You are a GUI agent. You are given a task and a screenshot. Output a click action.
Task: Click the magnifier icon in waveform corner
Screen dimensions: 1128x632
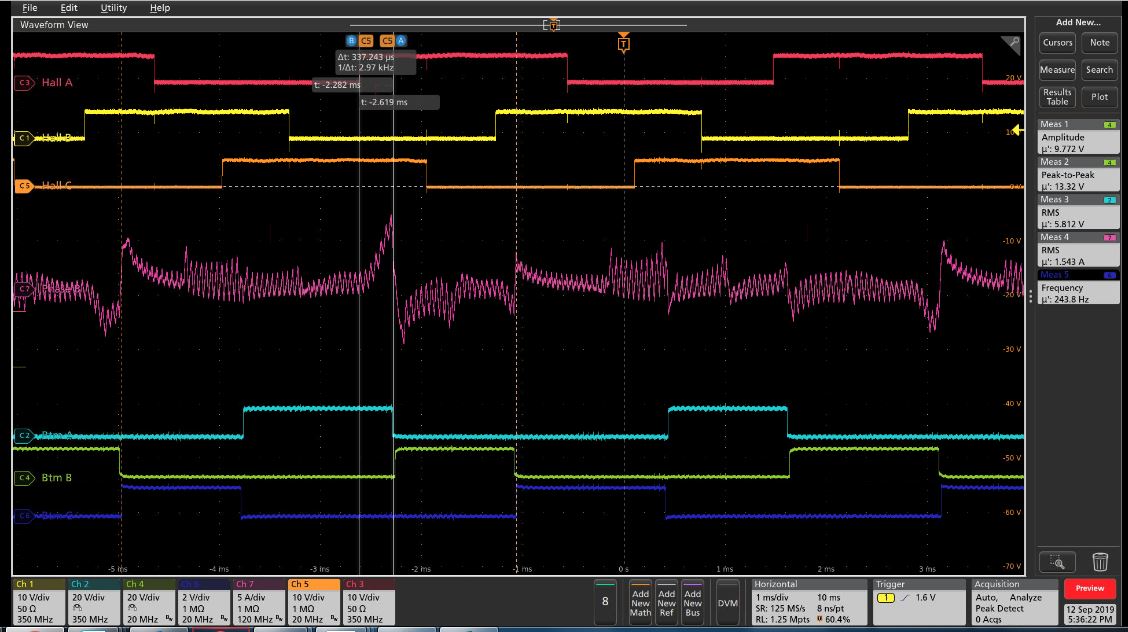pos(1011,45)
